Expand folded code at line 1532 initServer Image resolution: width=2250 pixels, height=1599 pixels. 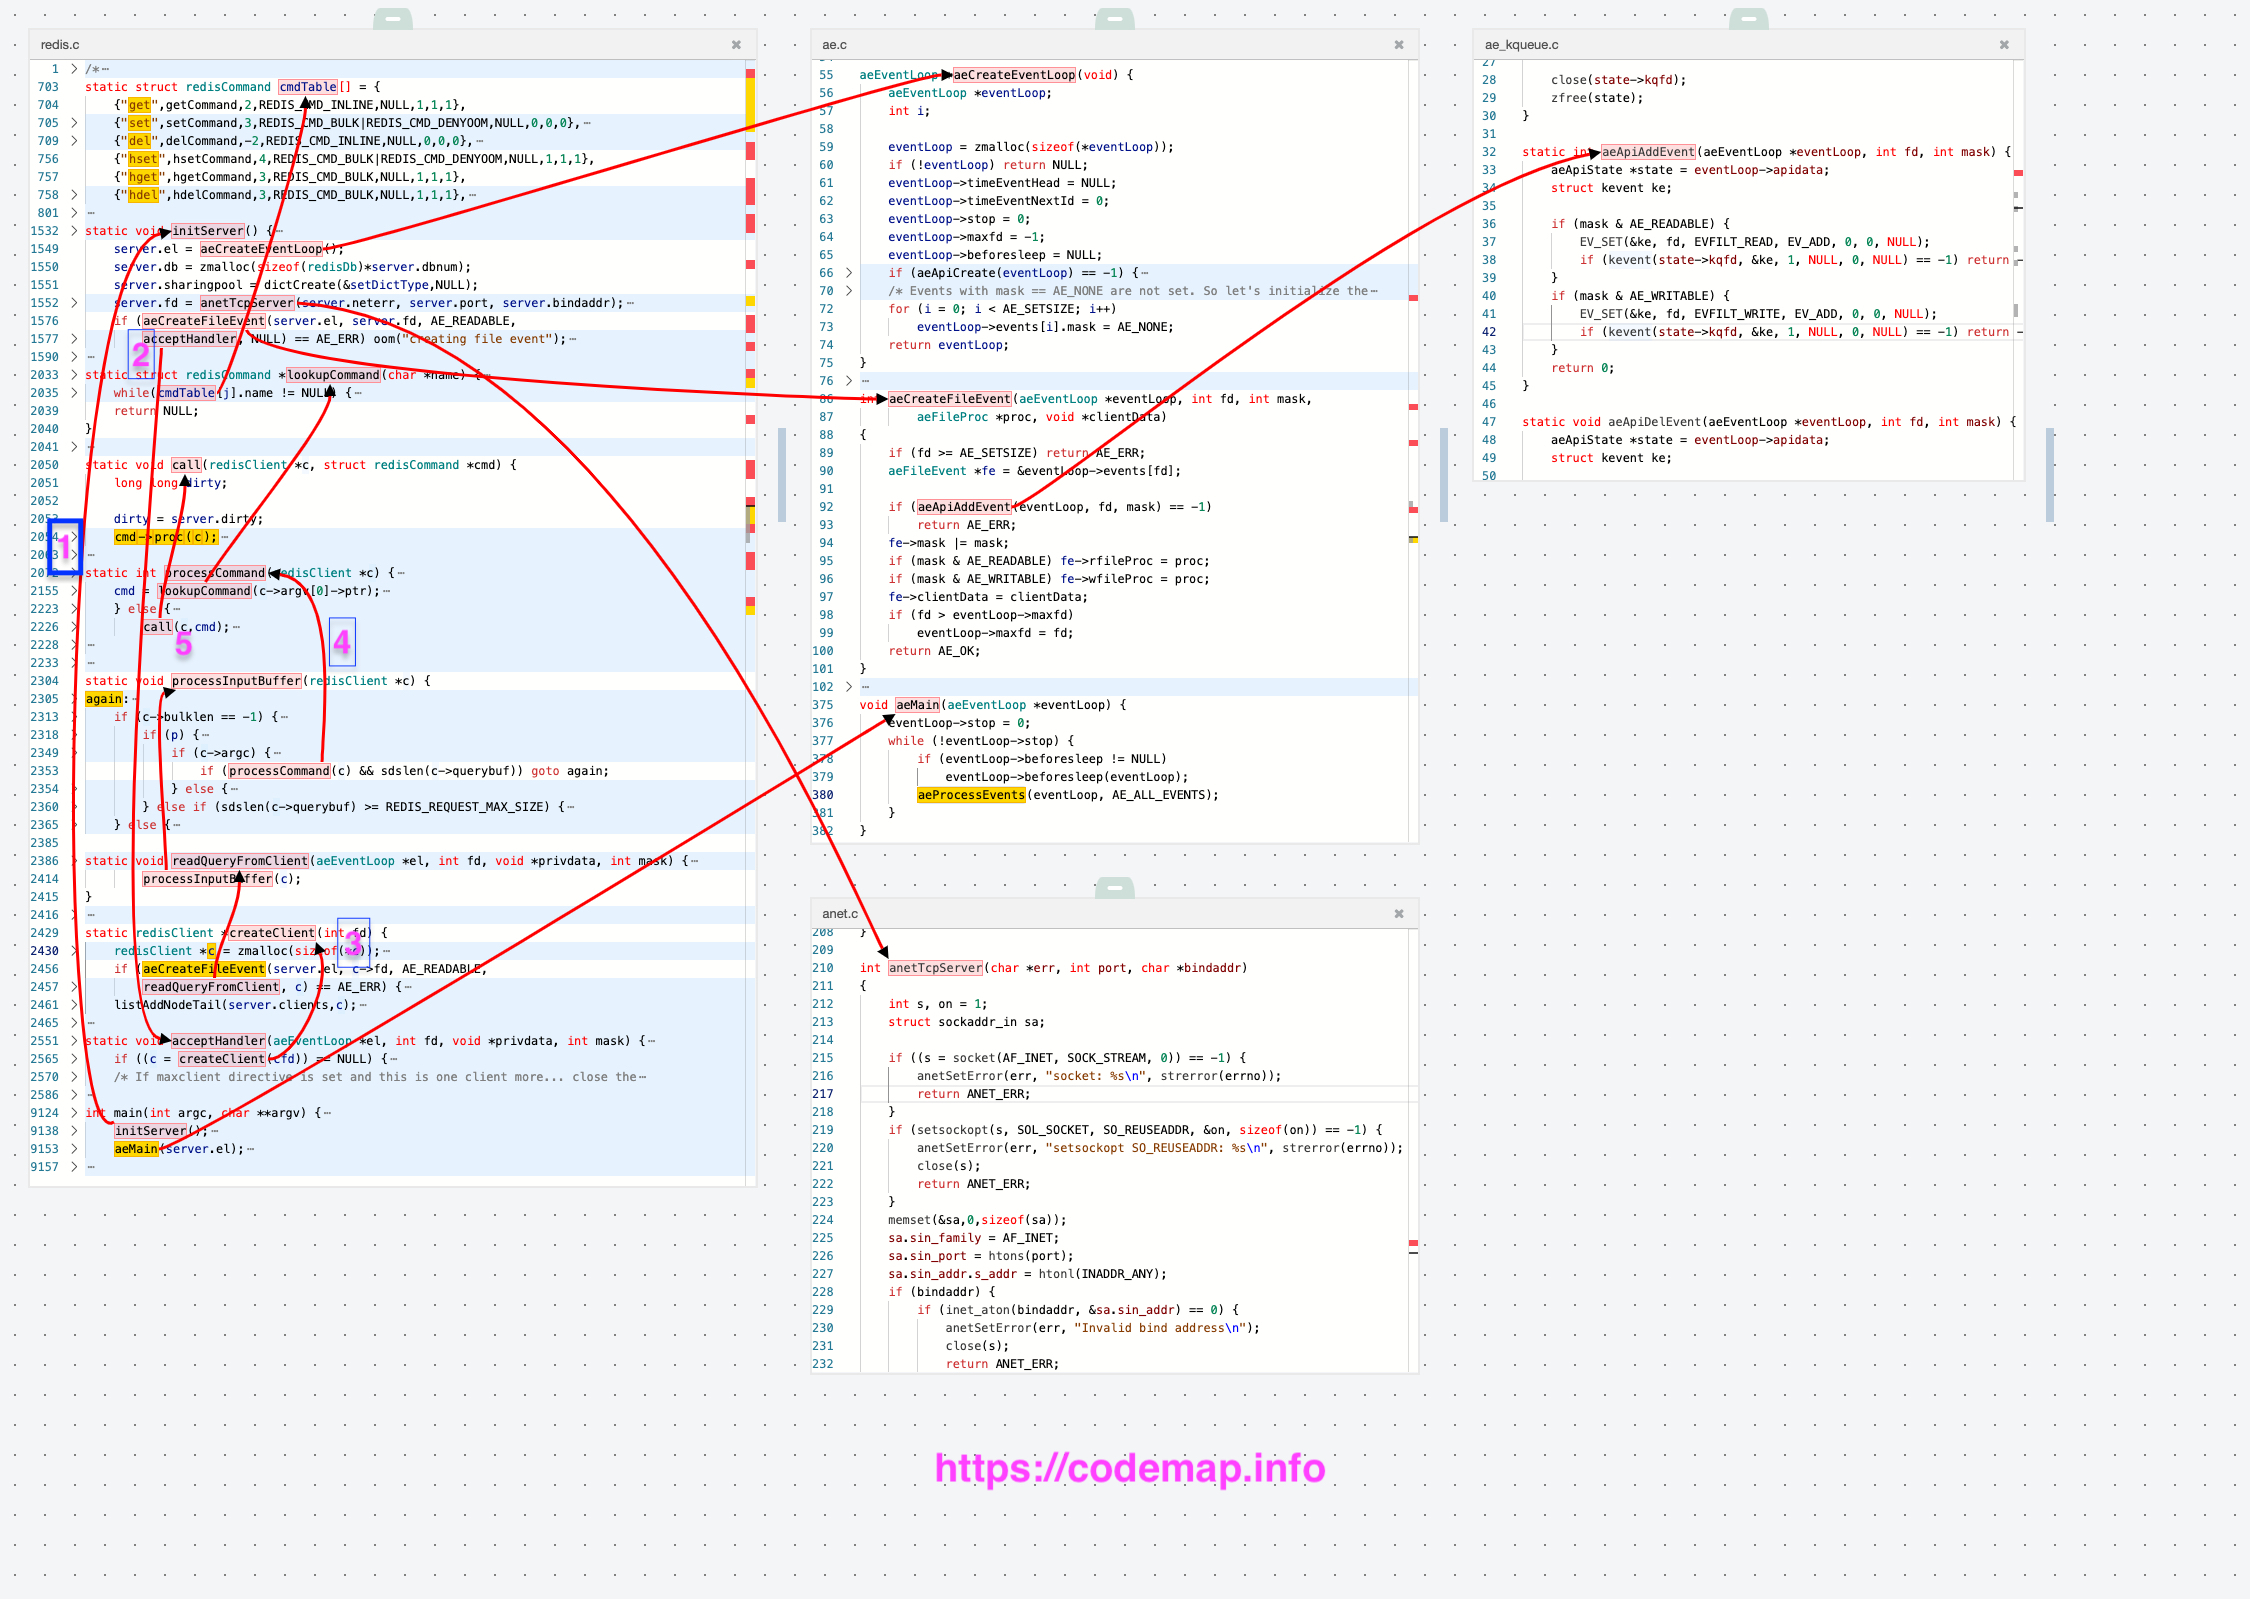pyautogui.click(x=74, y=231)
